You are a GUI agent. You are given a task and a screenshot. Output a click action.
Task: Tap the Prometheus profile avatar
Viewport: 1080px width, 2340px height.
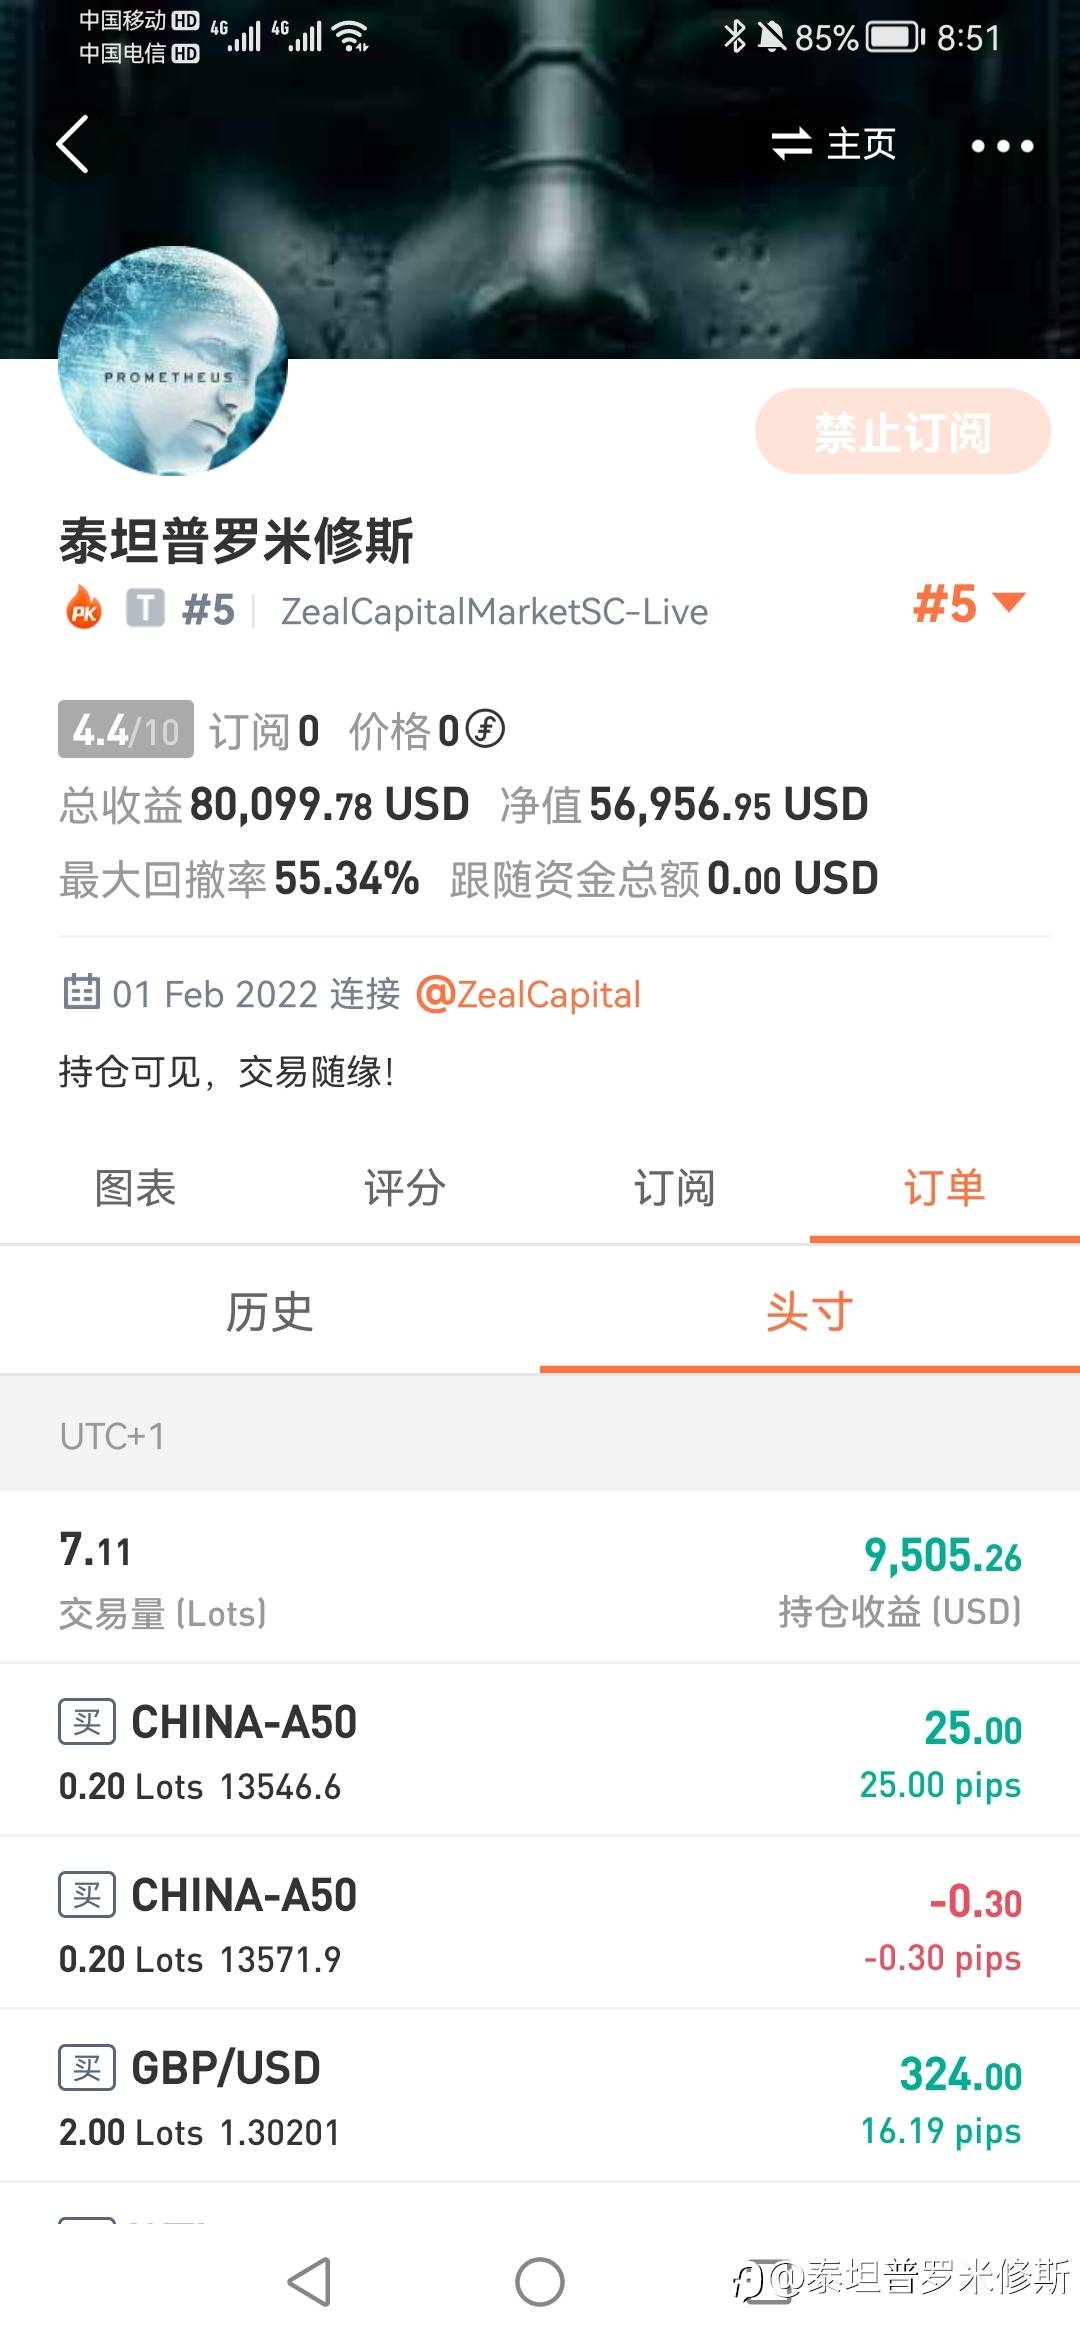(172, 360)
